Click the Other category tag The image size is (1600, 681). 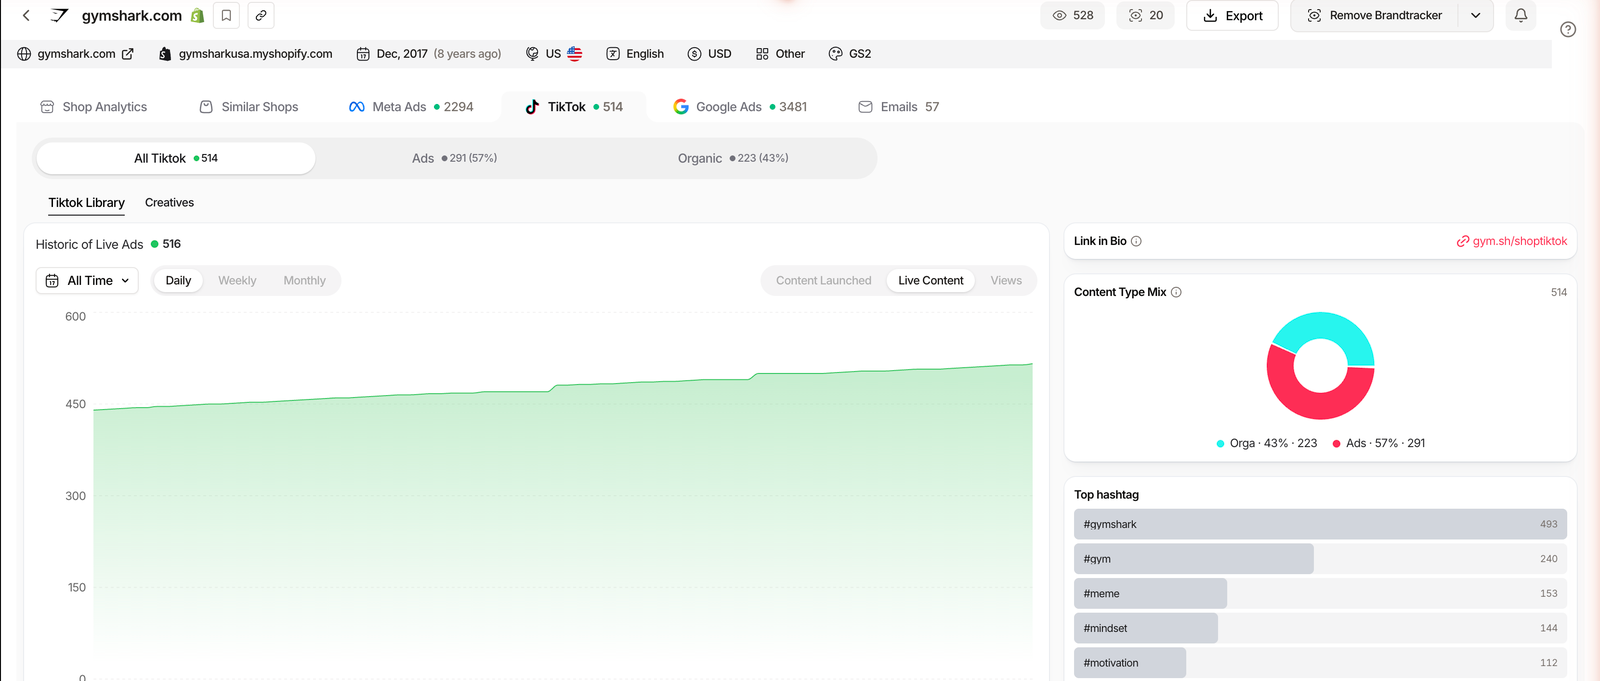780,54
